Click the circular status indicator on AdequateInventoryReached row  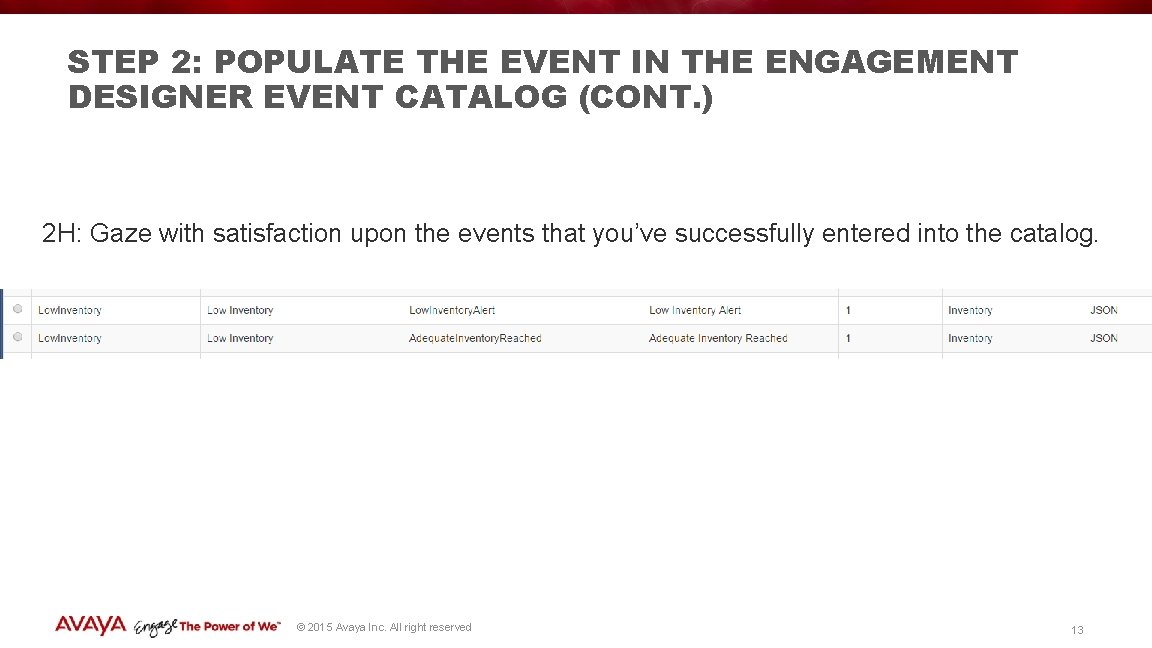(x=17, y=338)
